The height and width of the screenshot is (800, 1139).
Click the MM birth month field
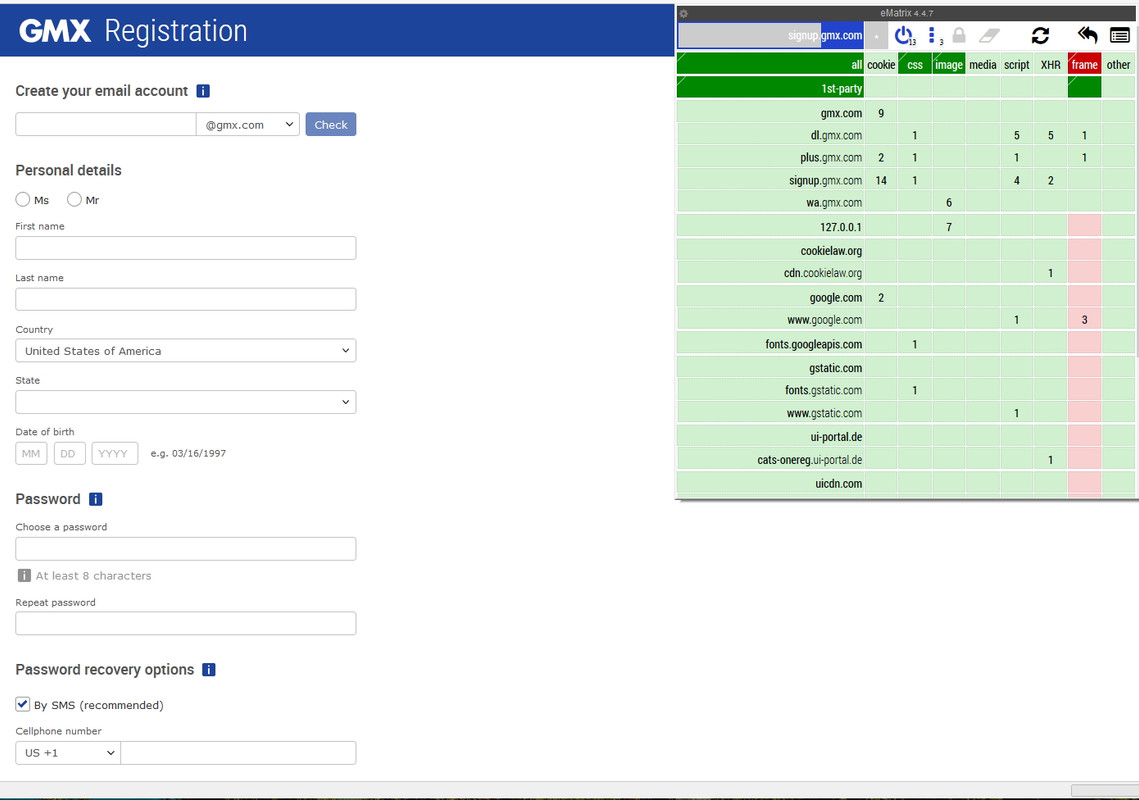click(x=31, y=453)
